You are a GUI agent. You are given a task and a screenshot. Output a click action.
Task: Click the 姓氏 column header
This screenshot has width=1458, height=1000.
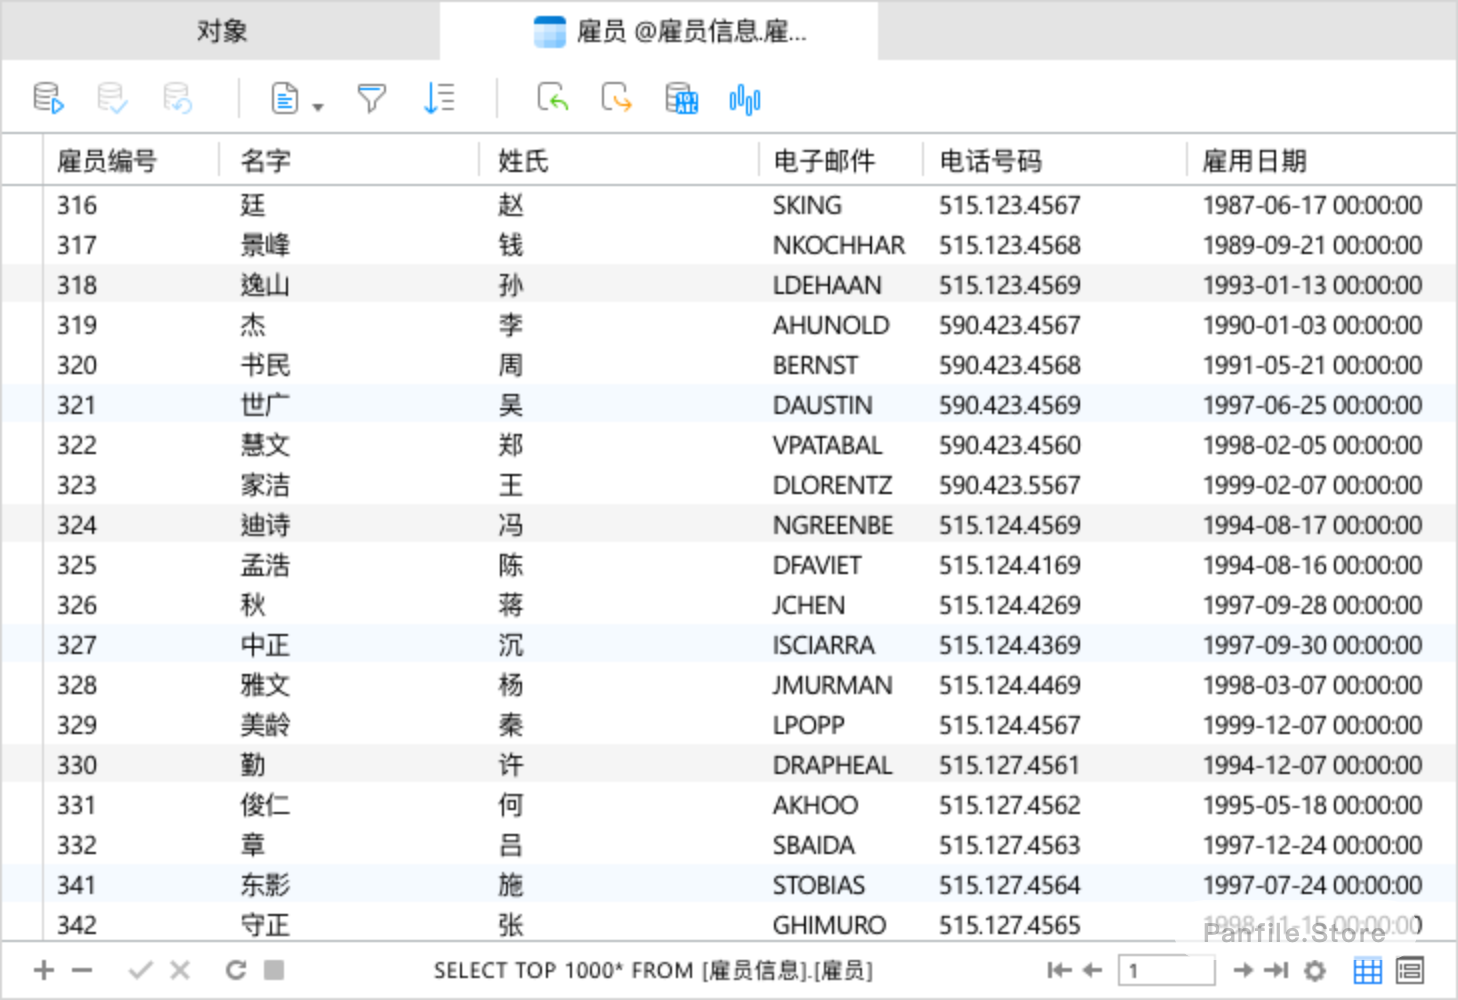click(x=523, y=161)
